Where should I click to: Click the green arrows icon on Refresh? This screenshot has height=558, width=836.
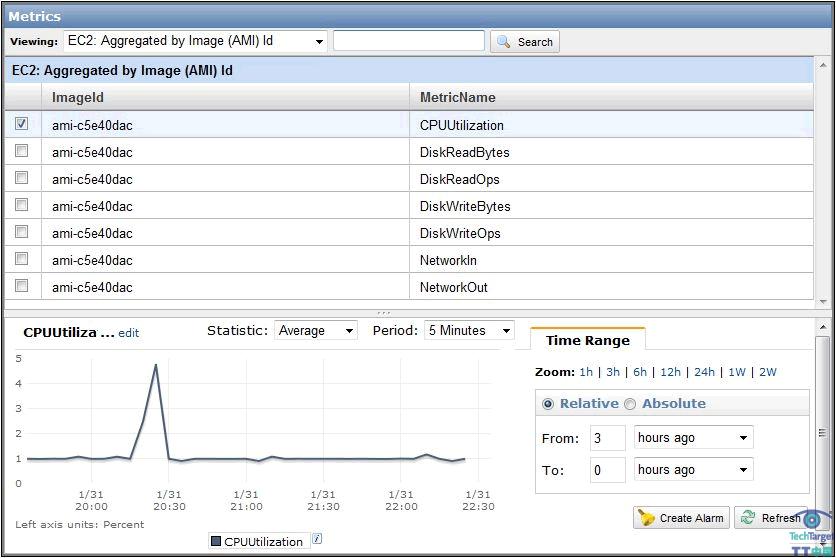(748, 517)
